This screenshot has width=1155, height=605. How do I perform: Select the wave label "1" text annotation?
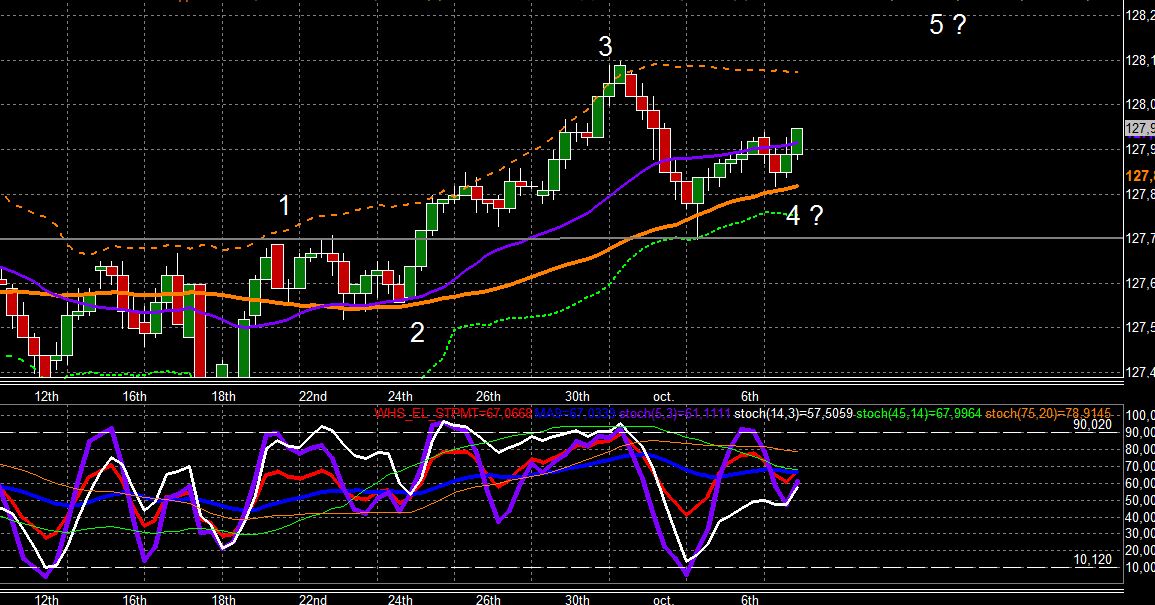click(284, 206)
